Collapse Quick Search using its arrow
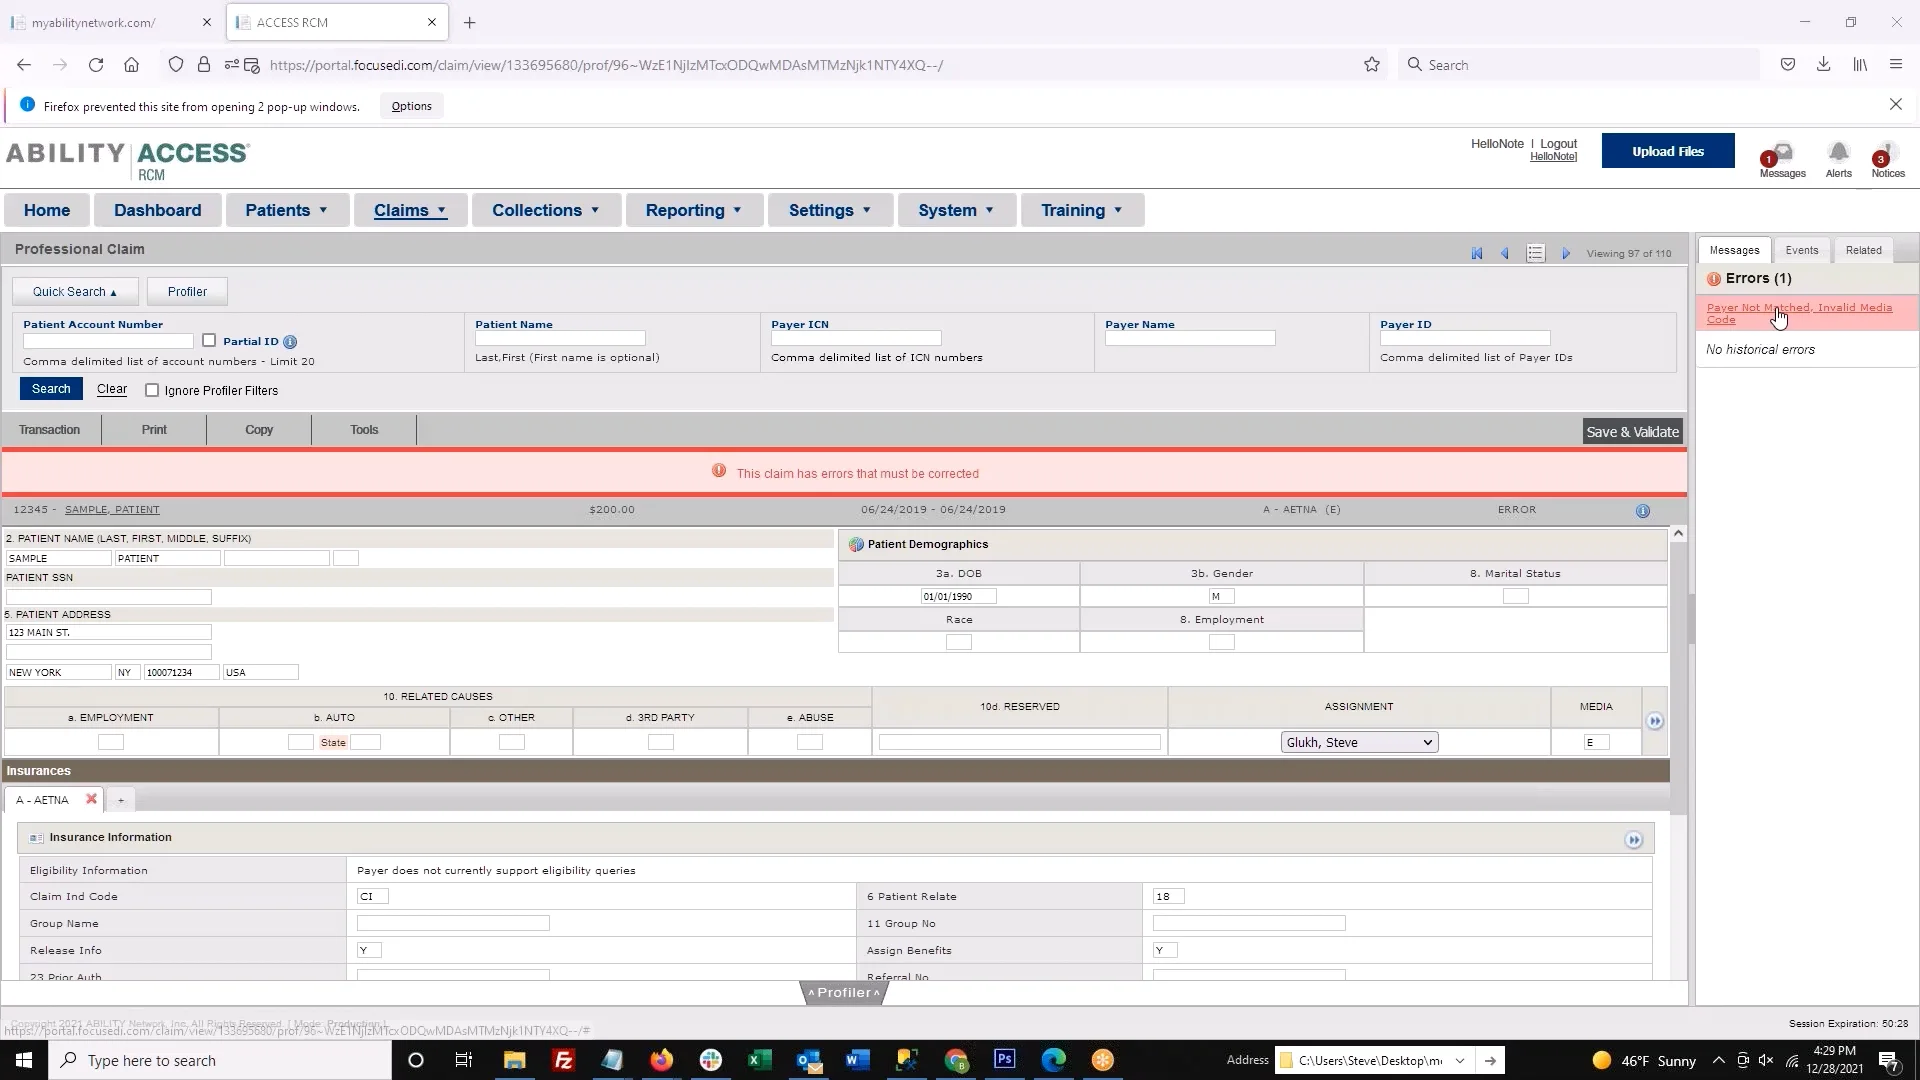Image resolution: width=1920 pixels, height=1080 pixels. click(115, 291)
